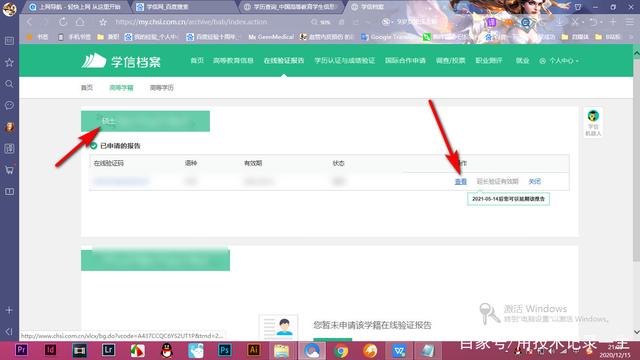
Task: Open 职业测评 navigation item
Action: [489, 60]
